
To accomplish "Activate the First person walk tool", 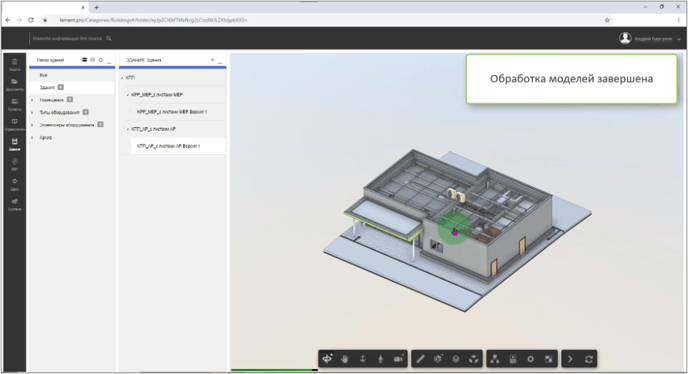I will pyautogui.click(x=380, y=359).
